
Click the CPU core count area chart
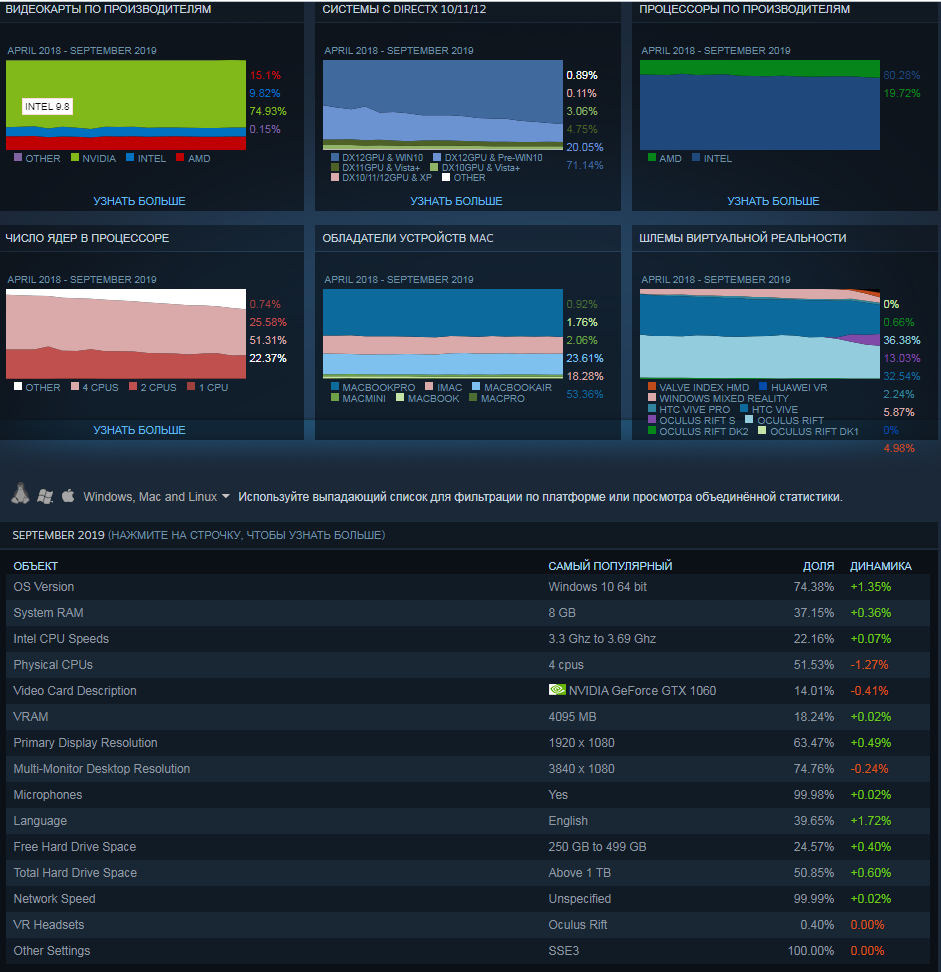coord(126,334)
